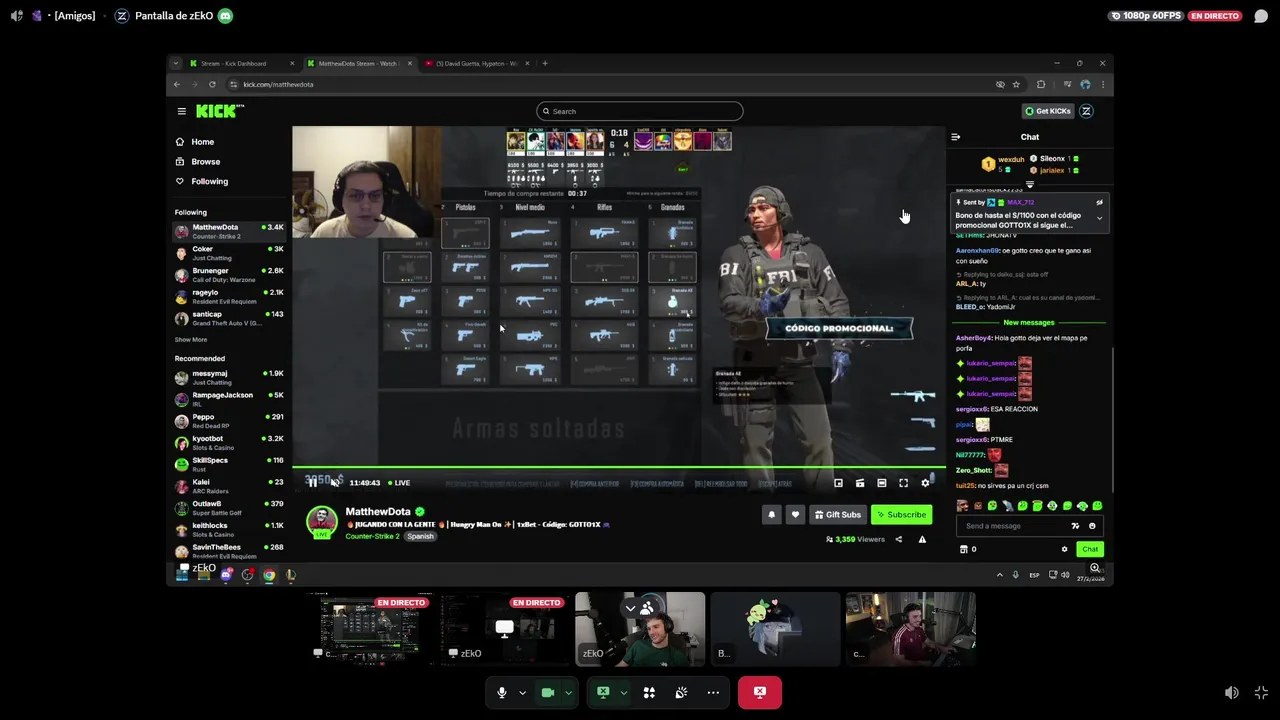Jump to LIVE indicator in player
The height and width of the screenshot is (720, 1280).
[398, 483]
